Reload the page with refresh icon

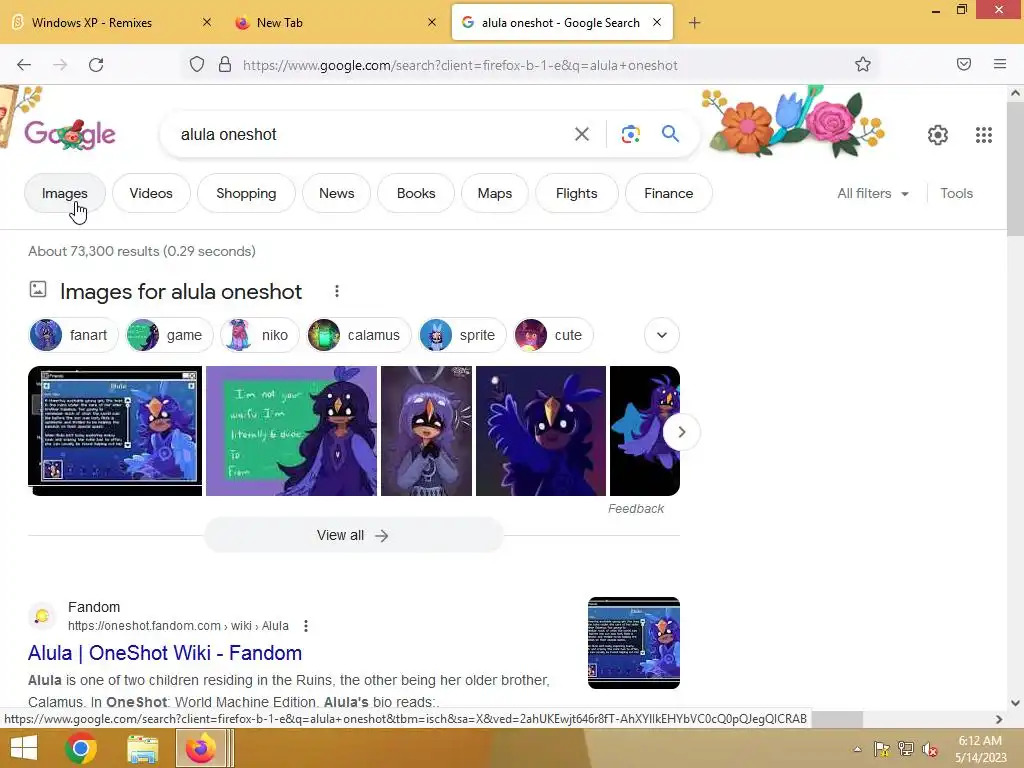tap(96, 65)
